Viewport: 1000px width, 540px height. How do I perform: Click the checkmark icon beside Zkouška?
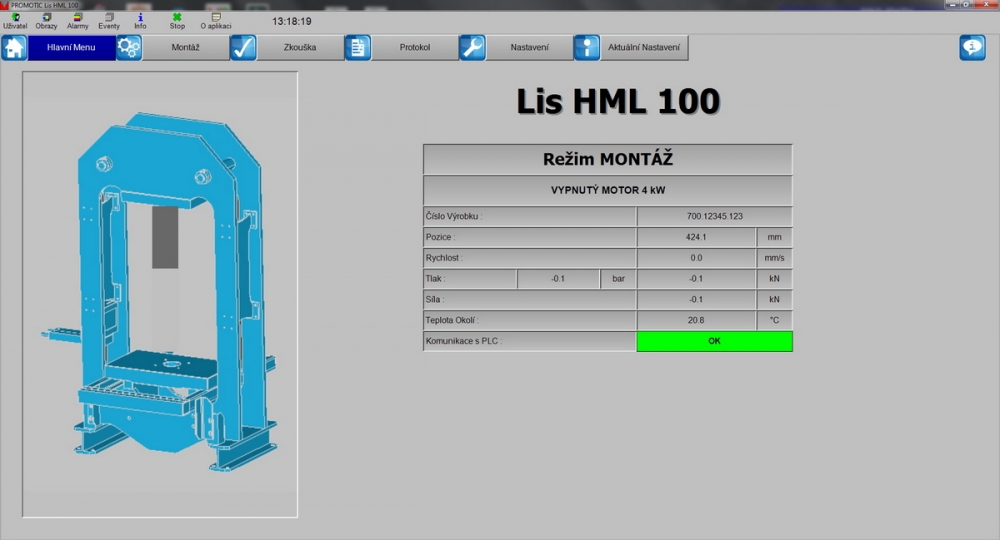pos(243,48)
